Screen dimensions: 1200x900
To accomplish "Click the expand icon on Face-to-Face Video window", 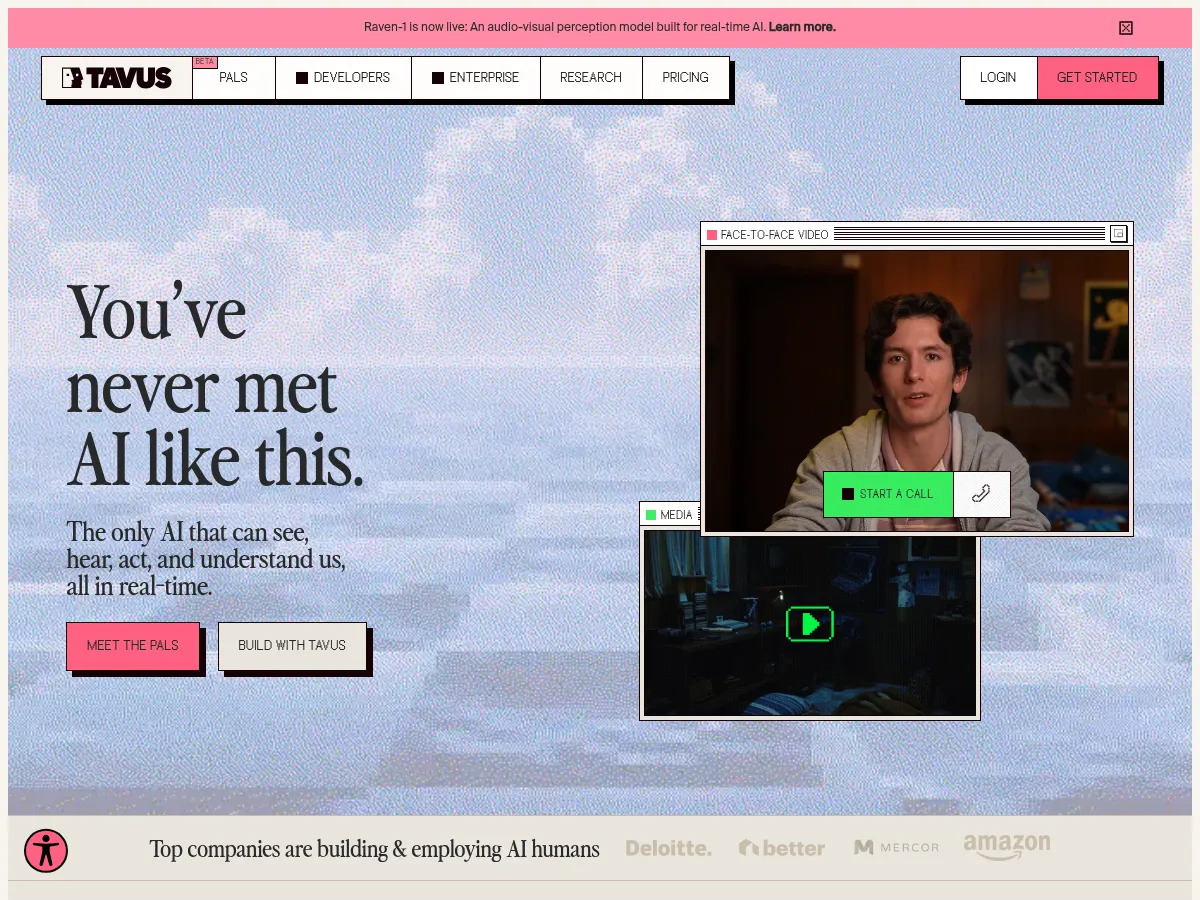I will click(x=1119, y=234).
